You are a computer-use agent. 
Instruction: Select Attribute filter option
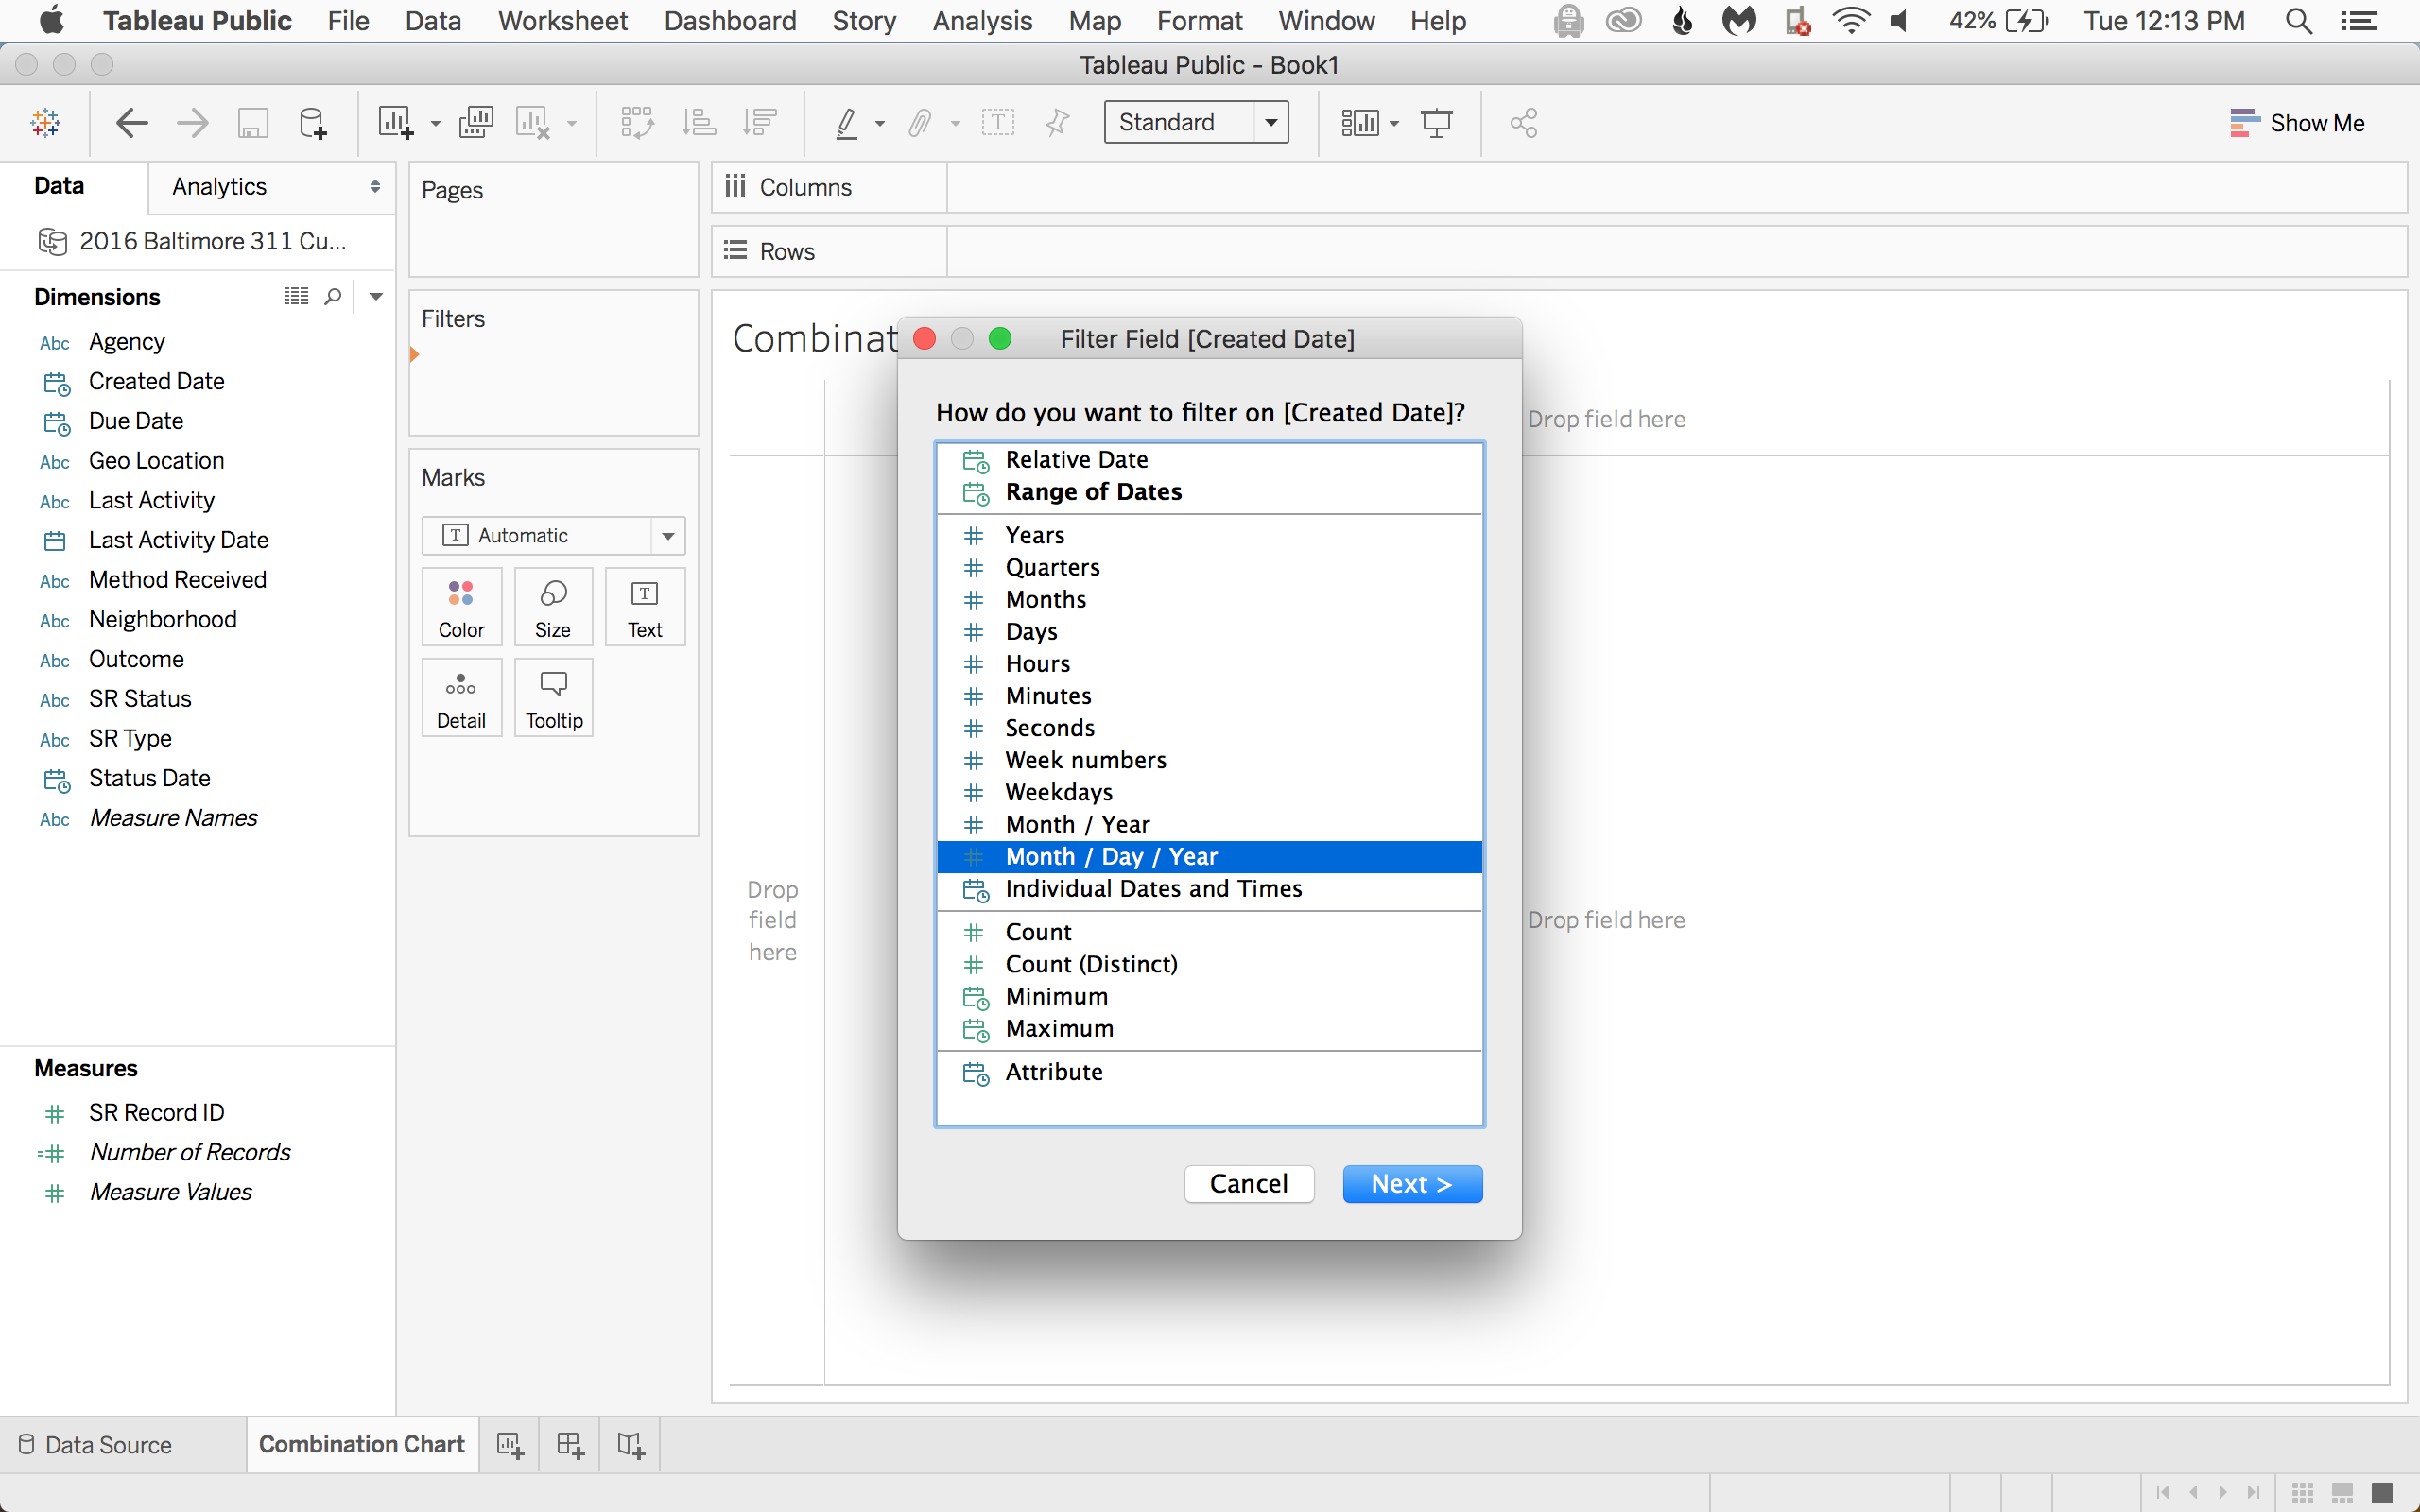coord(1209,1072)
